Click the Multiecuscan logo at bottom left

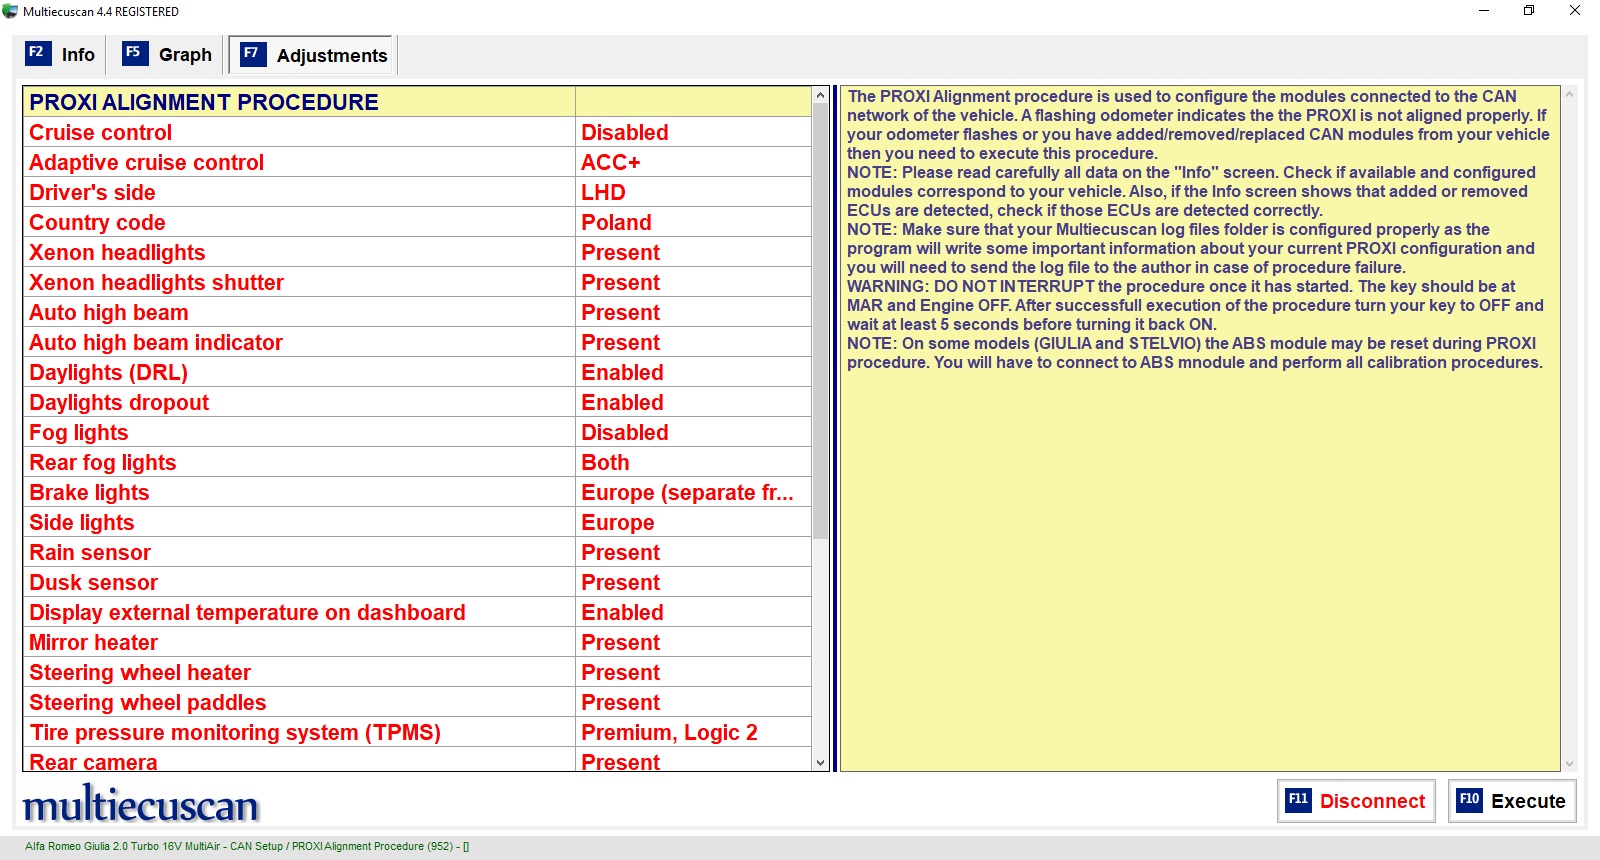click(141, 804)
